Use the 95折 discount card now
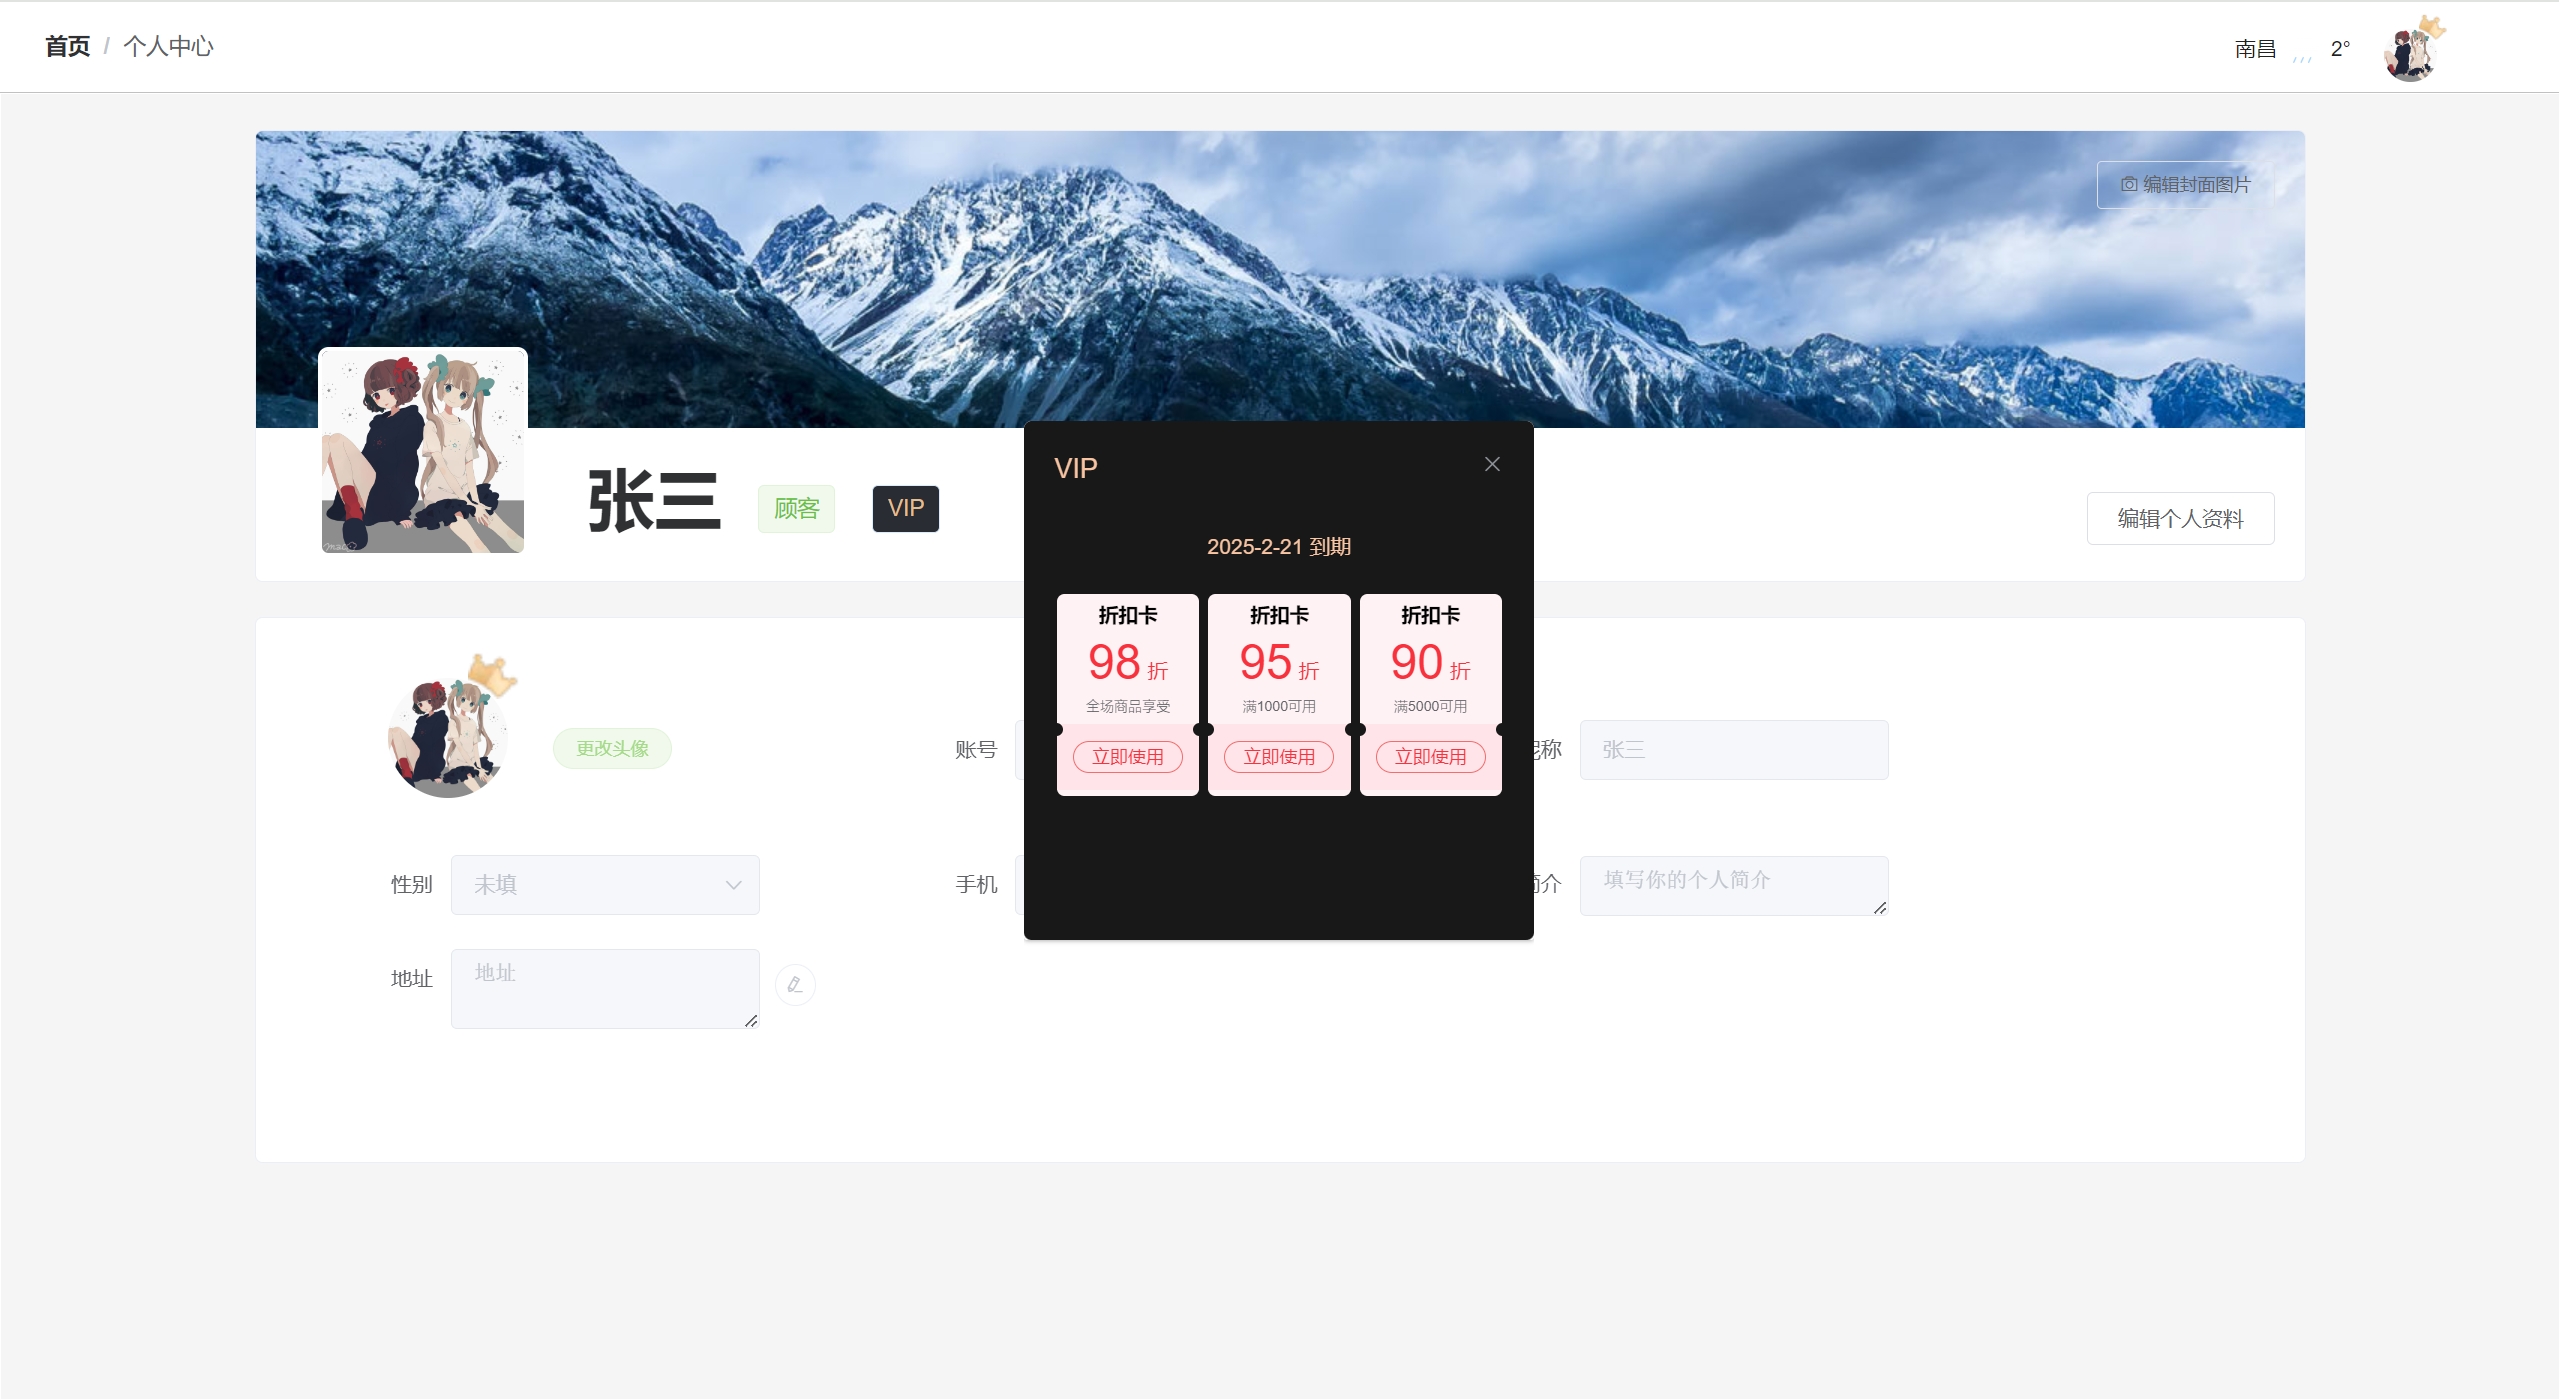2559x1399 pixels. [x=1279, y=757]
